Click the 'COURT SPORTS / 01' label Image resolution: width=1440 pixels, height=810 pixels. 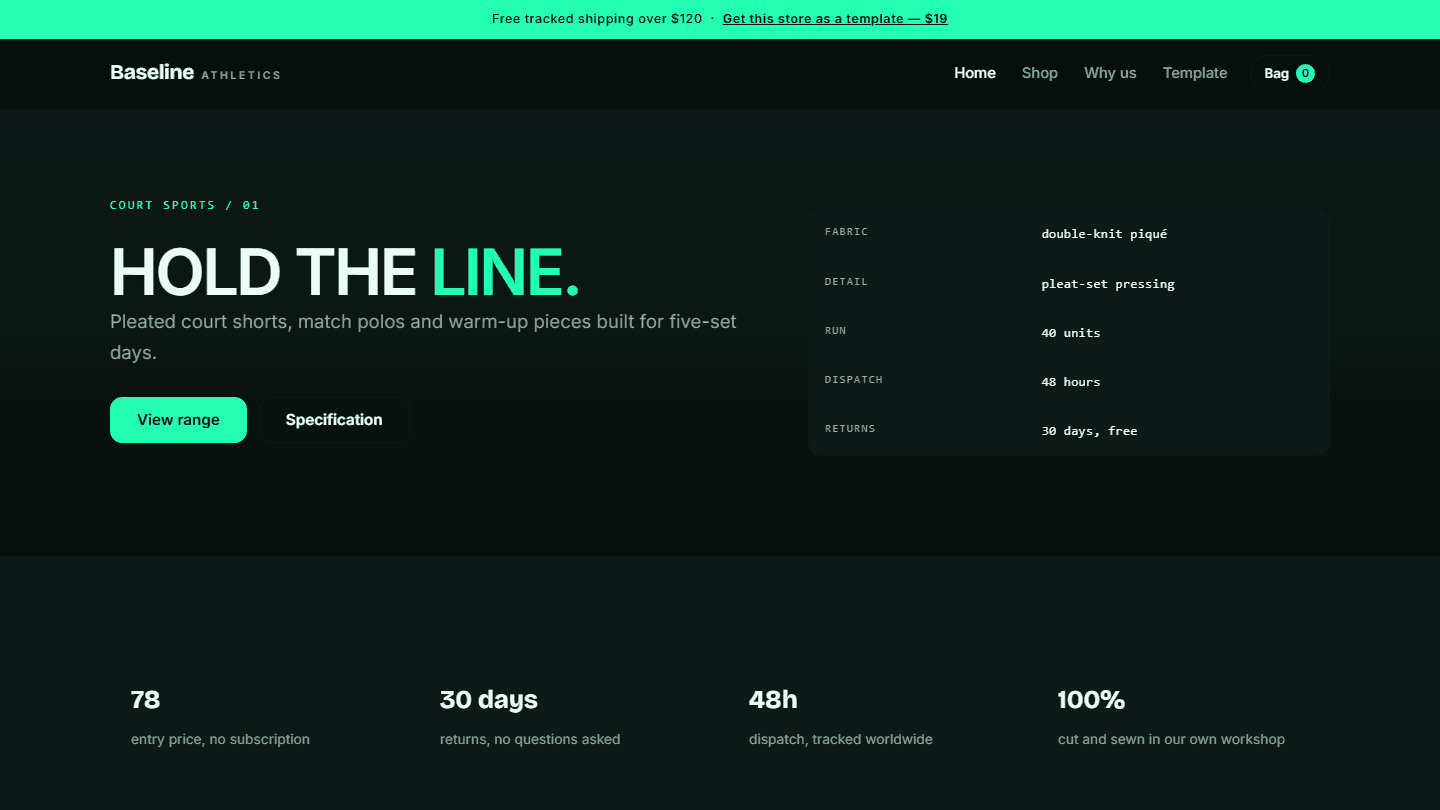[x=185, y=205]
